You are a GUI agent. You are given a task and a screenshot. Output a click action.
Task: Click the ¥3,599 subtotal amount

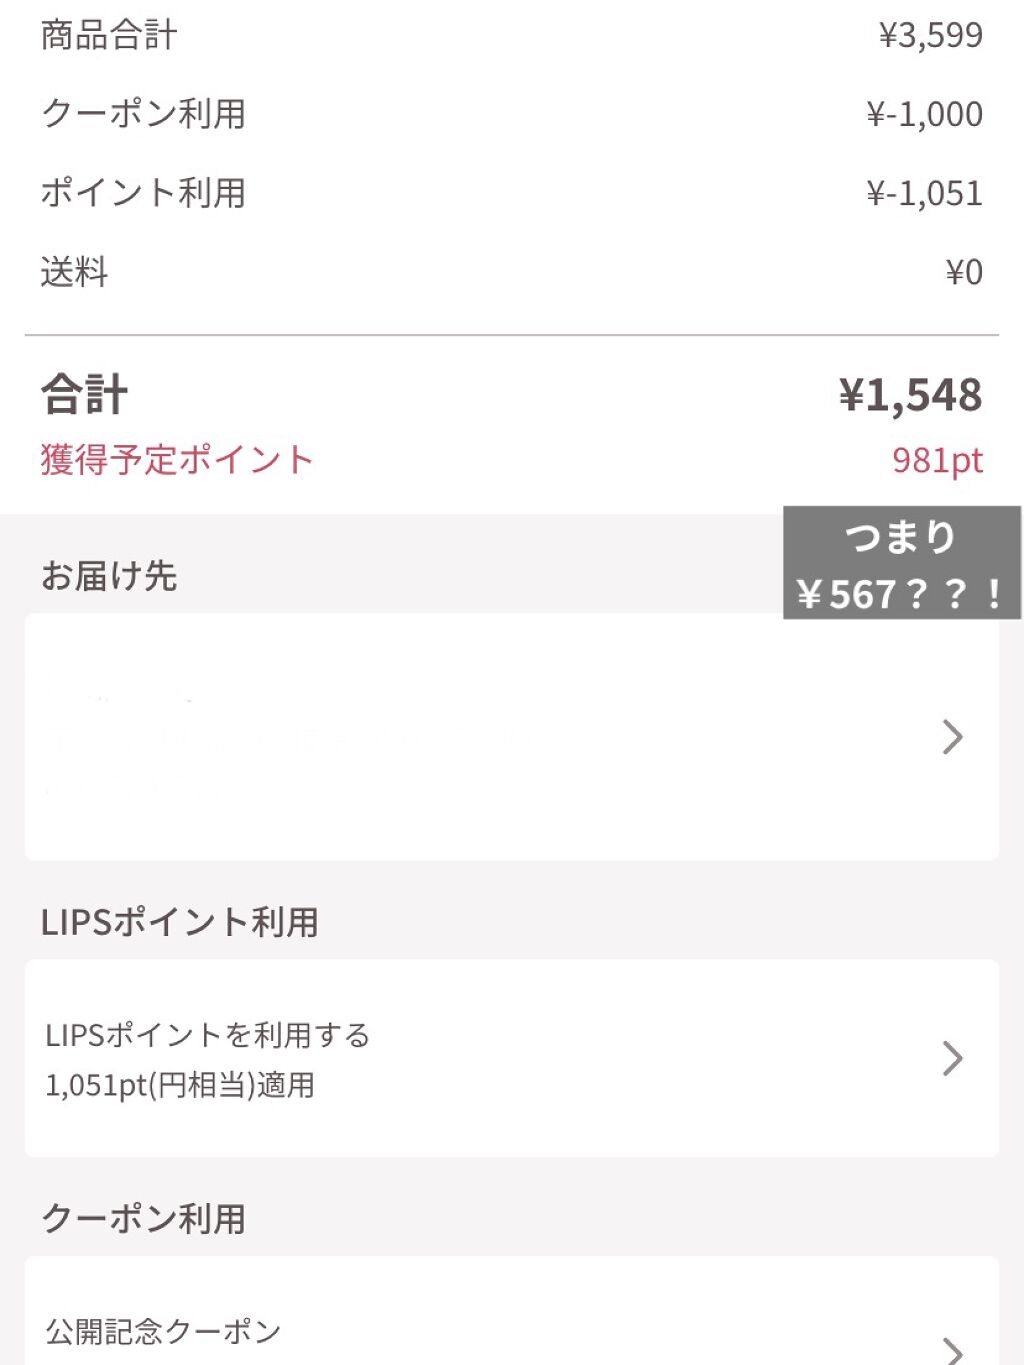930,35
